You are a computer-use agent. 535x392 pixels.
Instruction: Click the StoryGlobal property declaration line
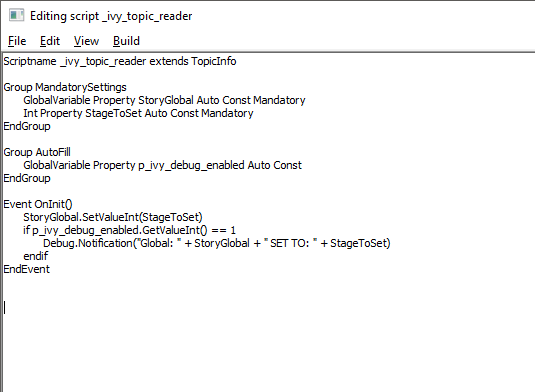pos(164,100)
